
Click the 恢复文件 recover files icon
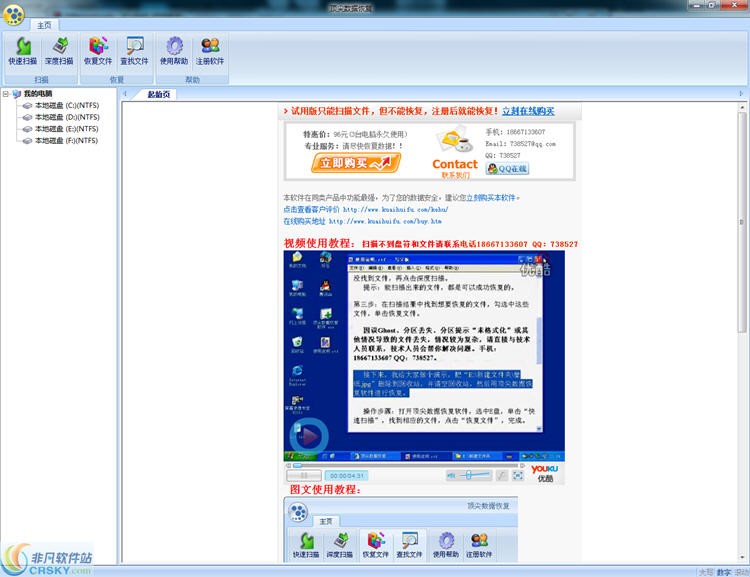(98, 52)
